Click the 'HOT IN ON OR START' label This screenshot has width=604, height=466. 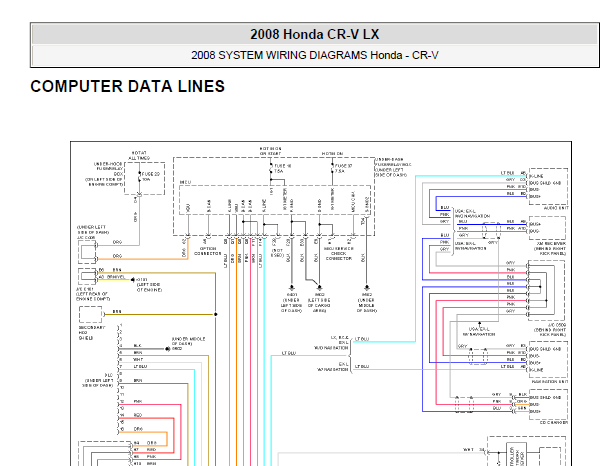coord(270,151)
